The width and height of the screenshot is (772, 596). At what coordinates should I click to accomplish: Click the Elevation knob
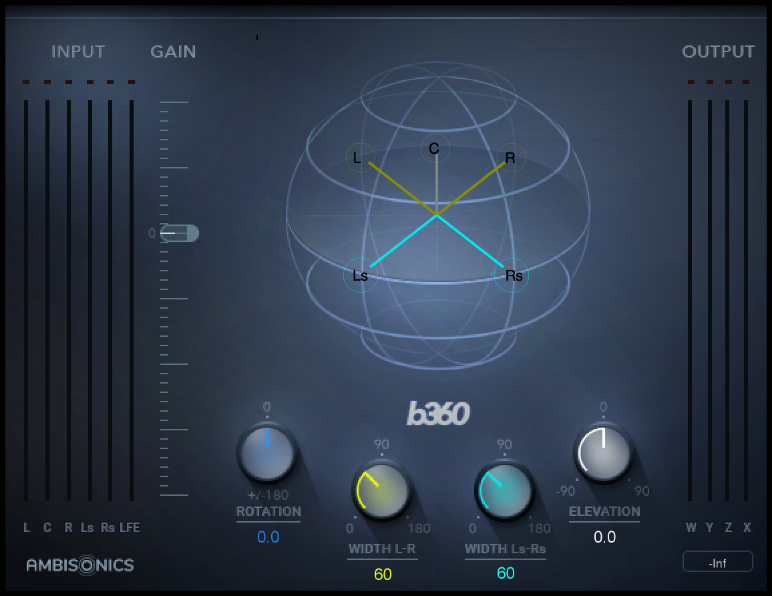[x=604, y=453]
